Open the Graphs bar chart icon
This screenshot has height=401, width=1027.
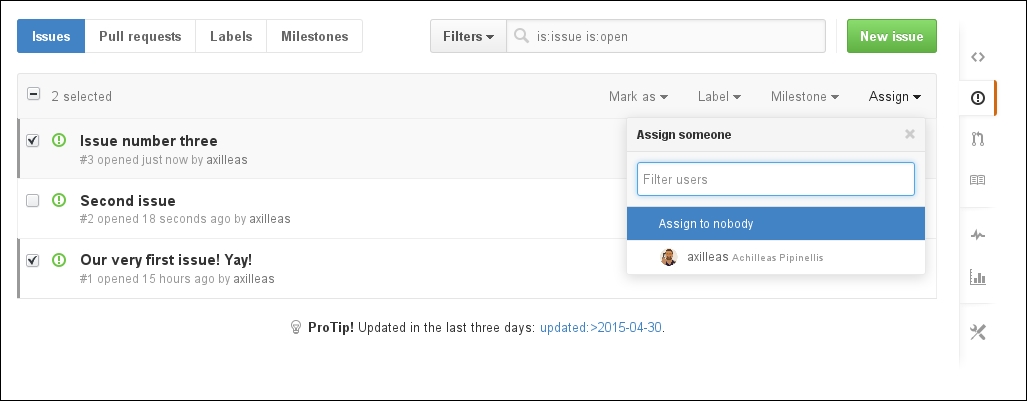click(x=977, y=277)
